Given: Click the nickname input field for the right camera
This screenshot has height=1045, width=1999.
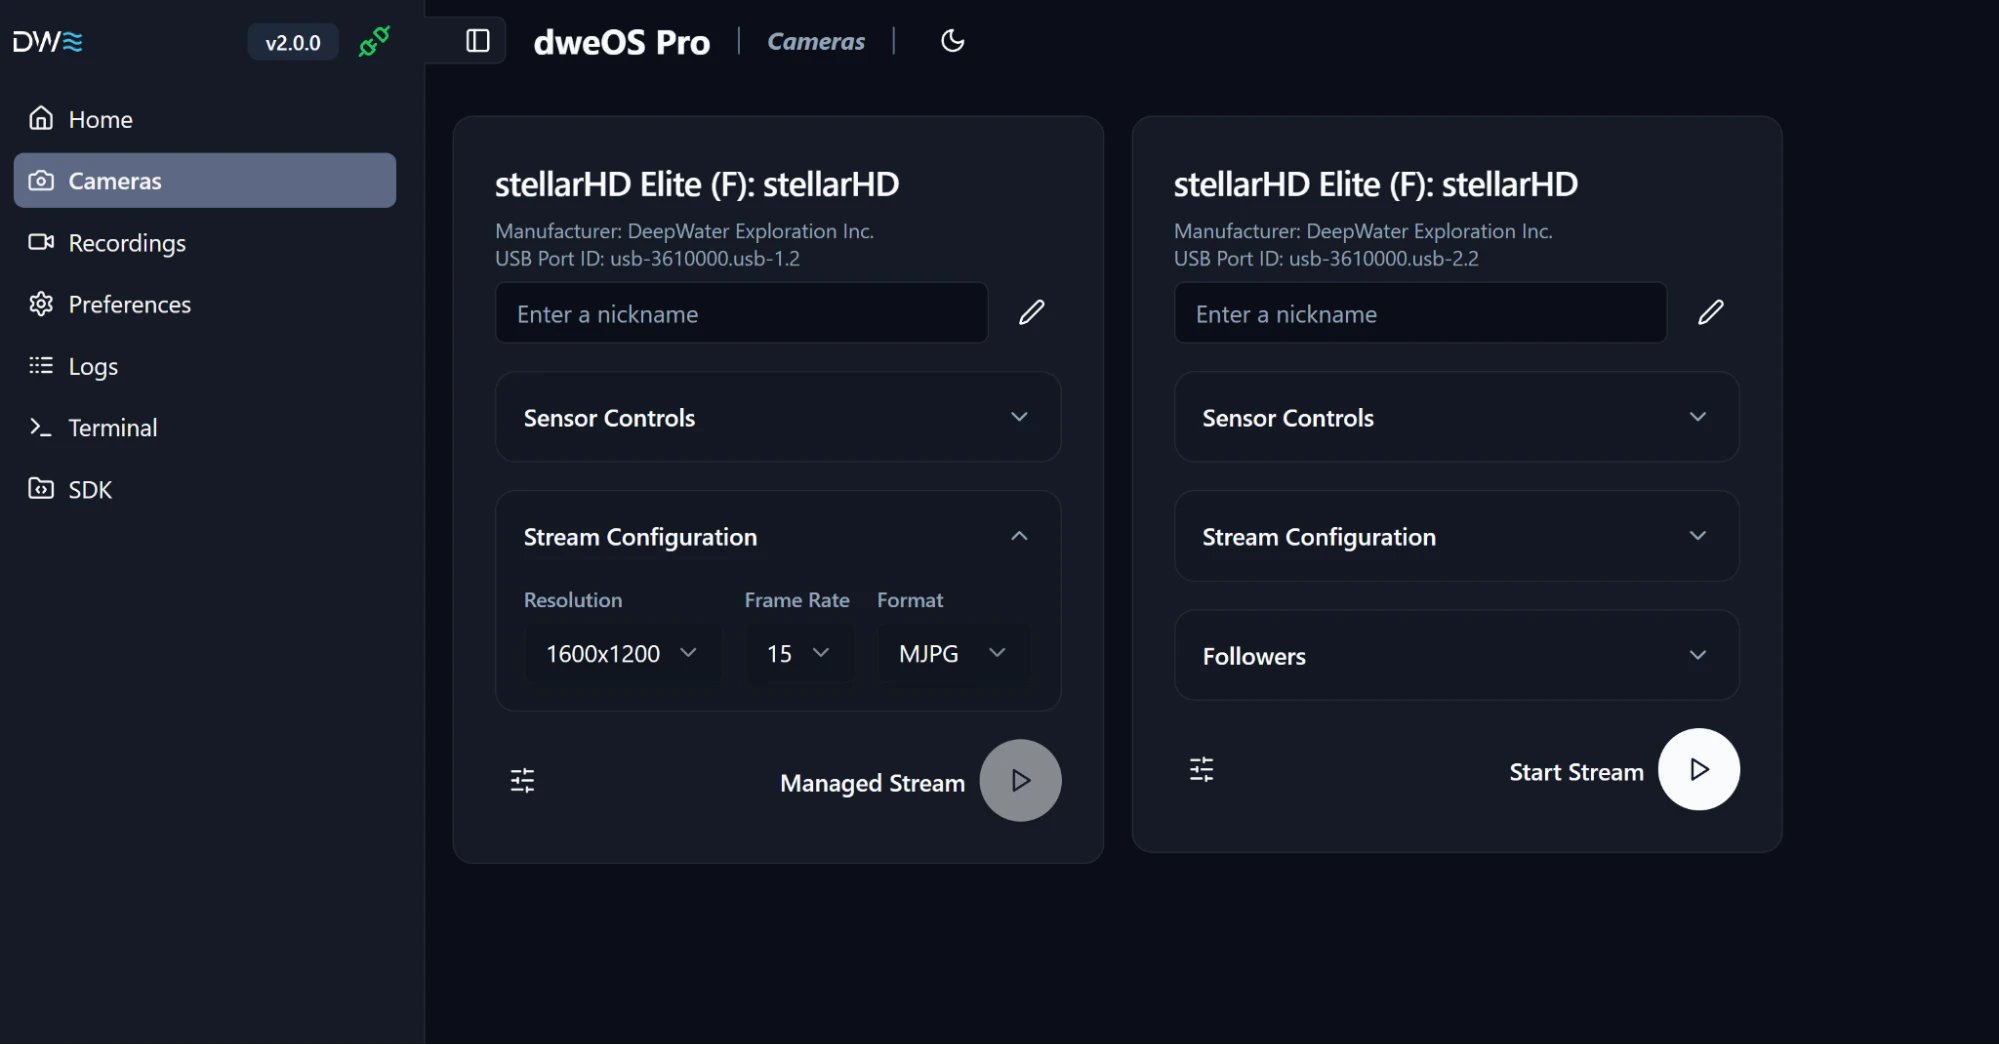Looking at the screenshot, I should pyautogui.click(x=1419, y=313).
